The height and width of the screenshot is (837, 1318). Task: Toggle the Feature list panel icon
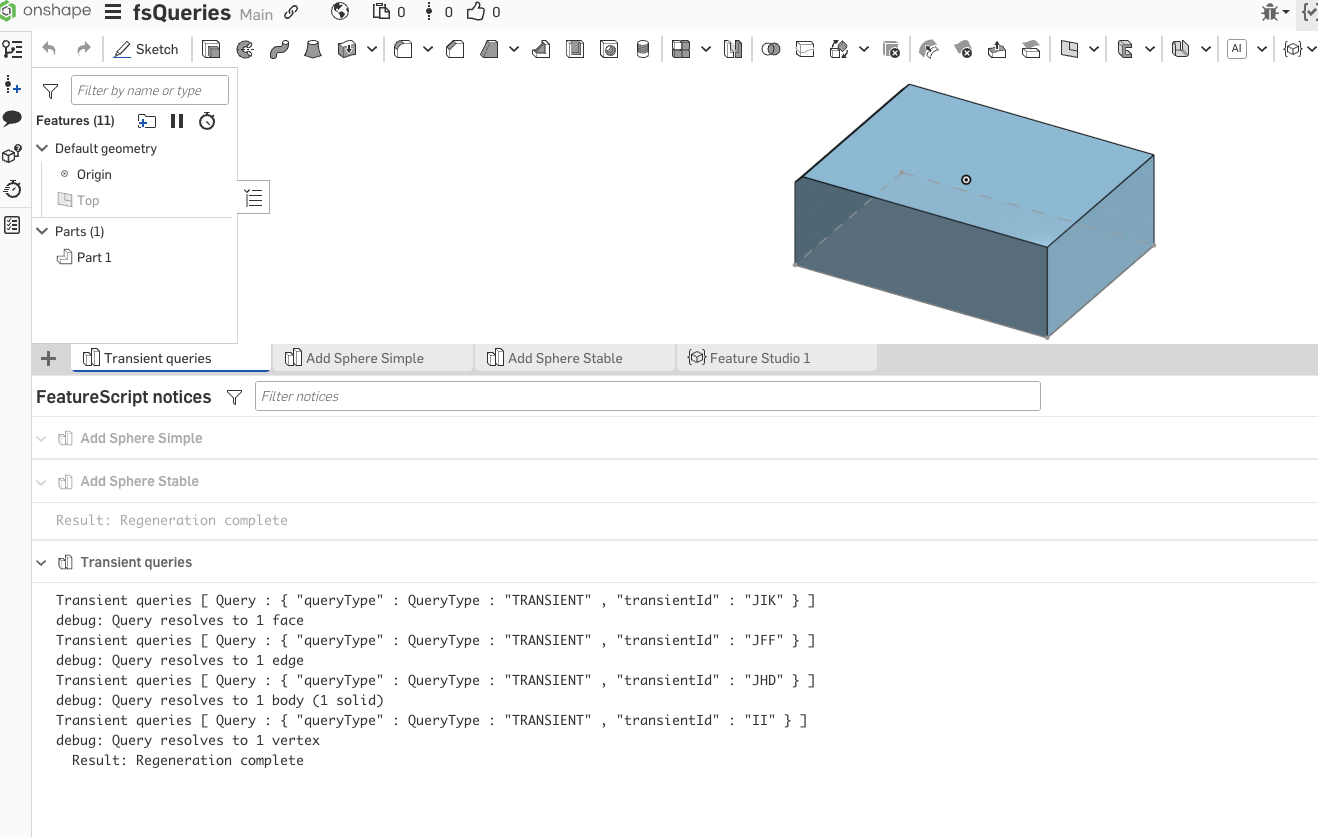(x=12, y=49)
